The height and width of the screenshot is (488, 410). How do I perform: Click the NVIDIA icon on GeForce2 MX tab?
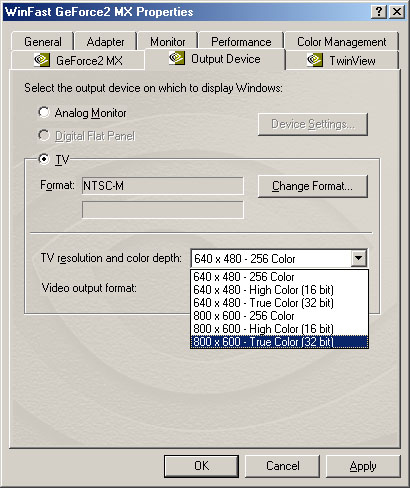42,60
